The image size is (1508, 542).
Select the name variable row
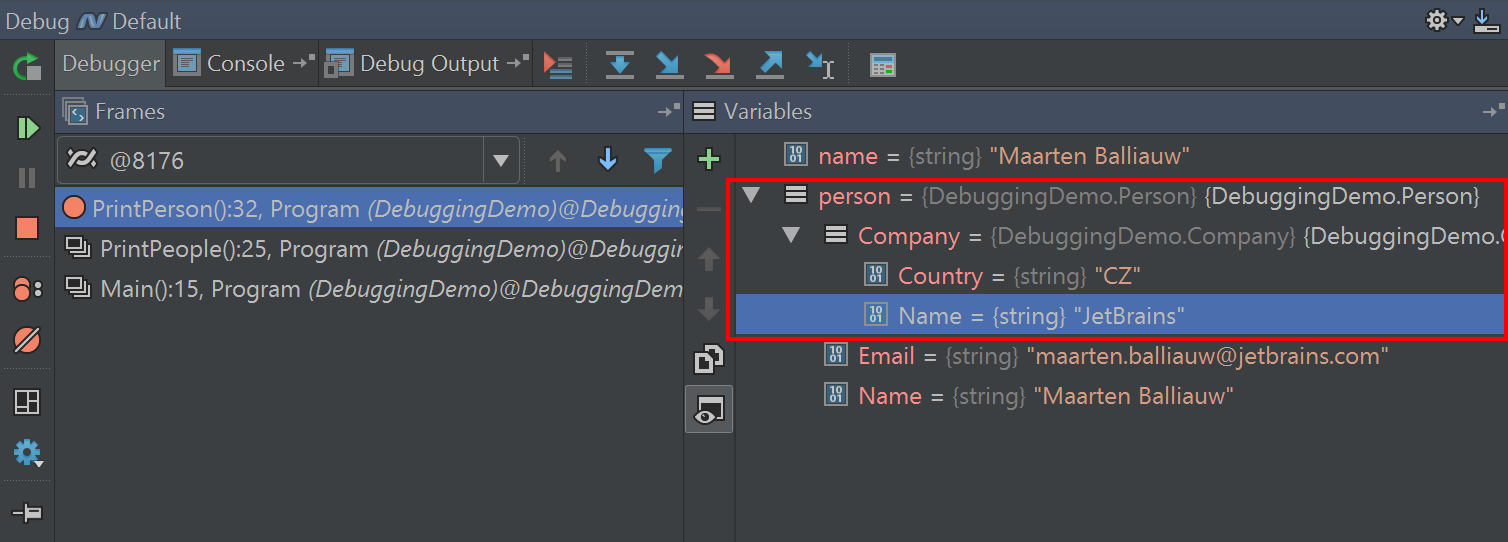[x=1121, y=156]
